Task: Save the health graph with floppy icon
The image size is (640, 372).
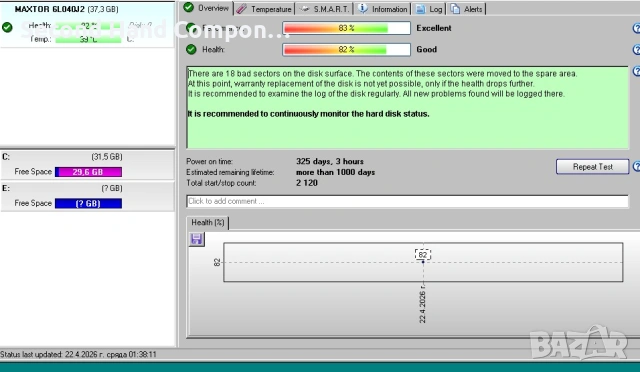Action: point(197,239)
